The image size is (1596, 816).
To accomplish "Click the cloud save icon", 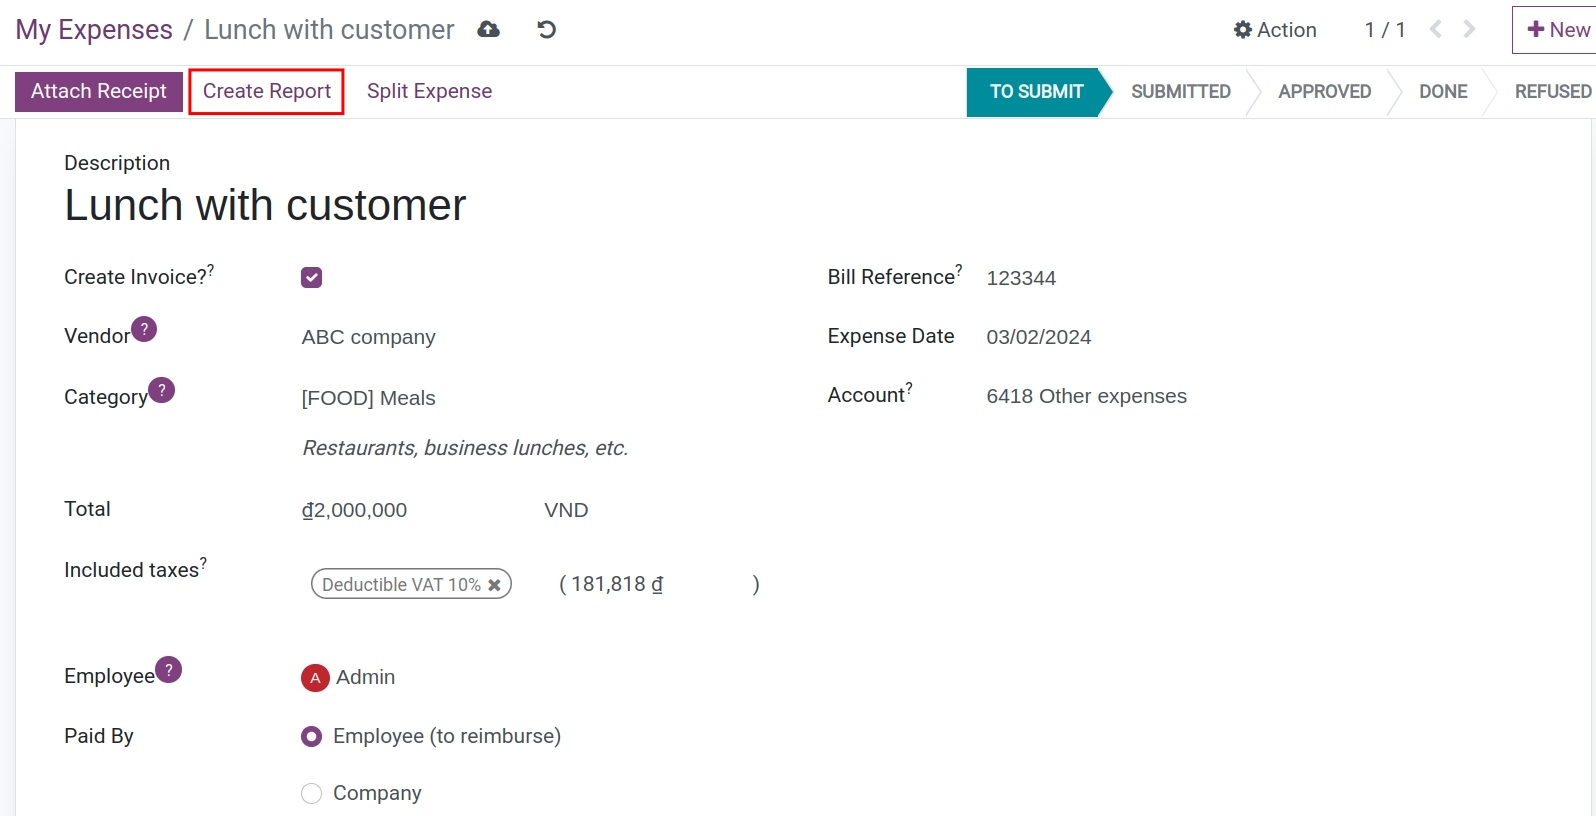I will pos(488,30).
